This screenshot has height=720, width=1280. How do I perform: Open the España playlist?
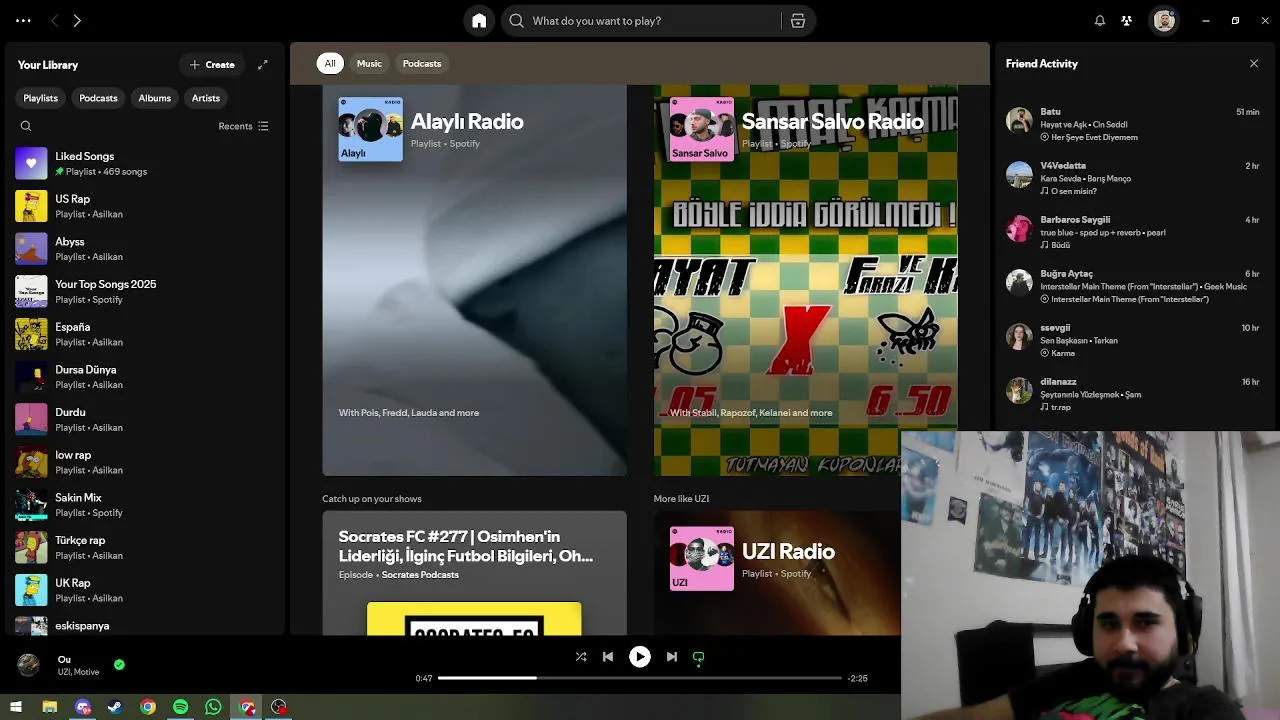pyautogui.click(x=145, y=334)
